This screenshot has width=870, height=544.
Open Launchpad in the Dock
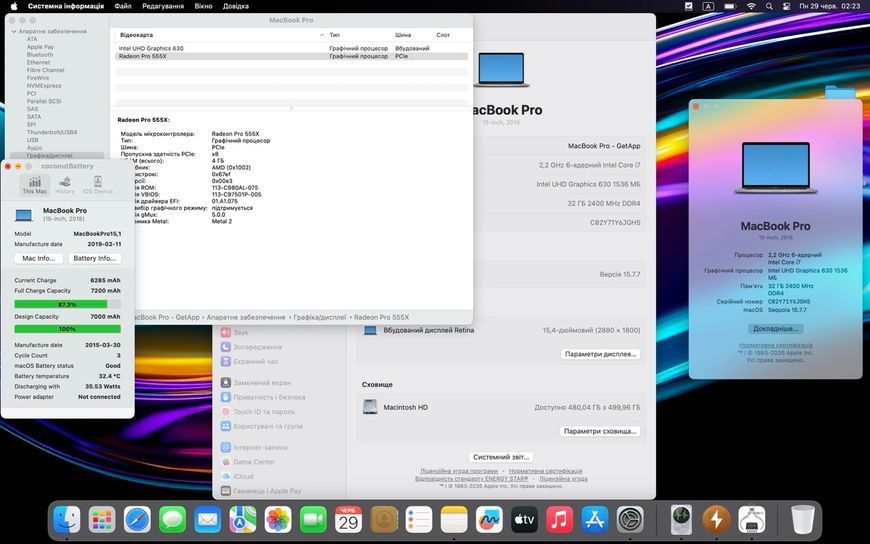coord(102,520)
